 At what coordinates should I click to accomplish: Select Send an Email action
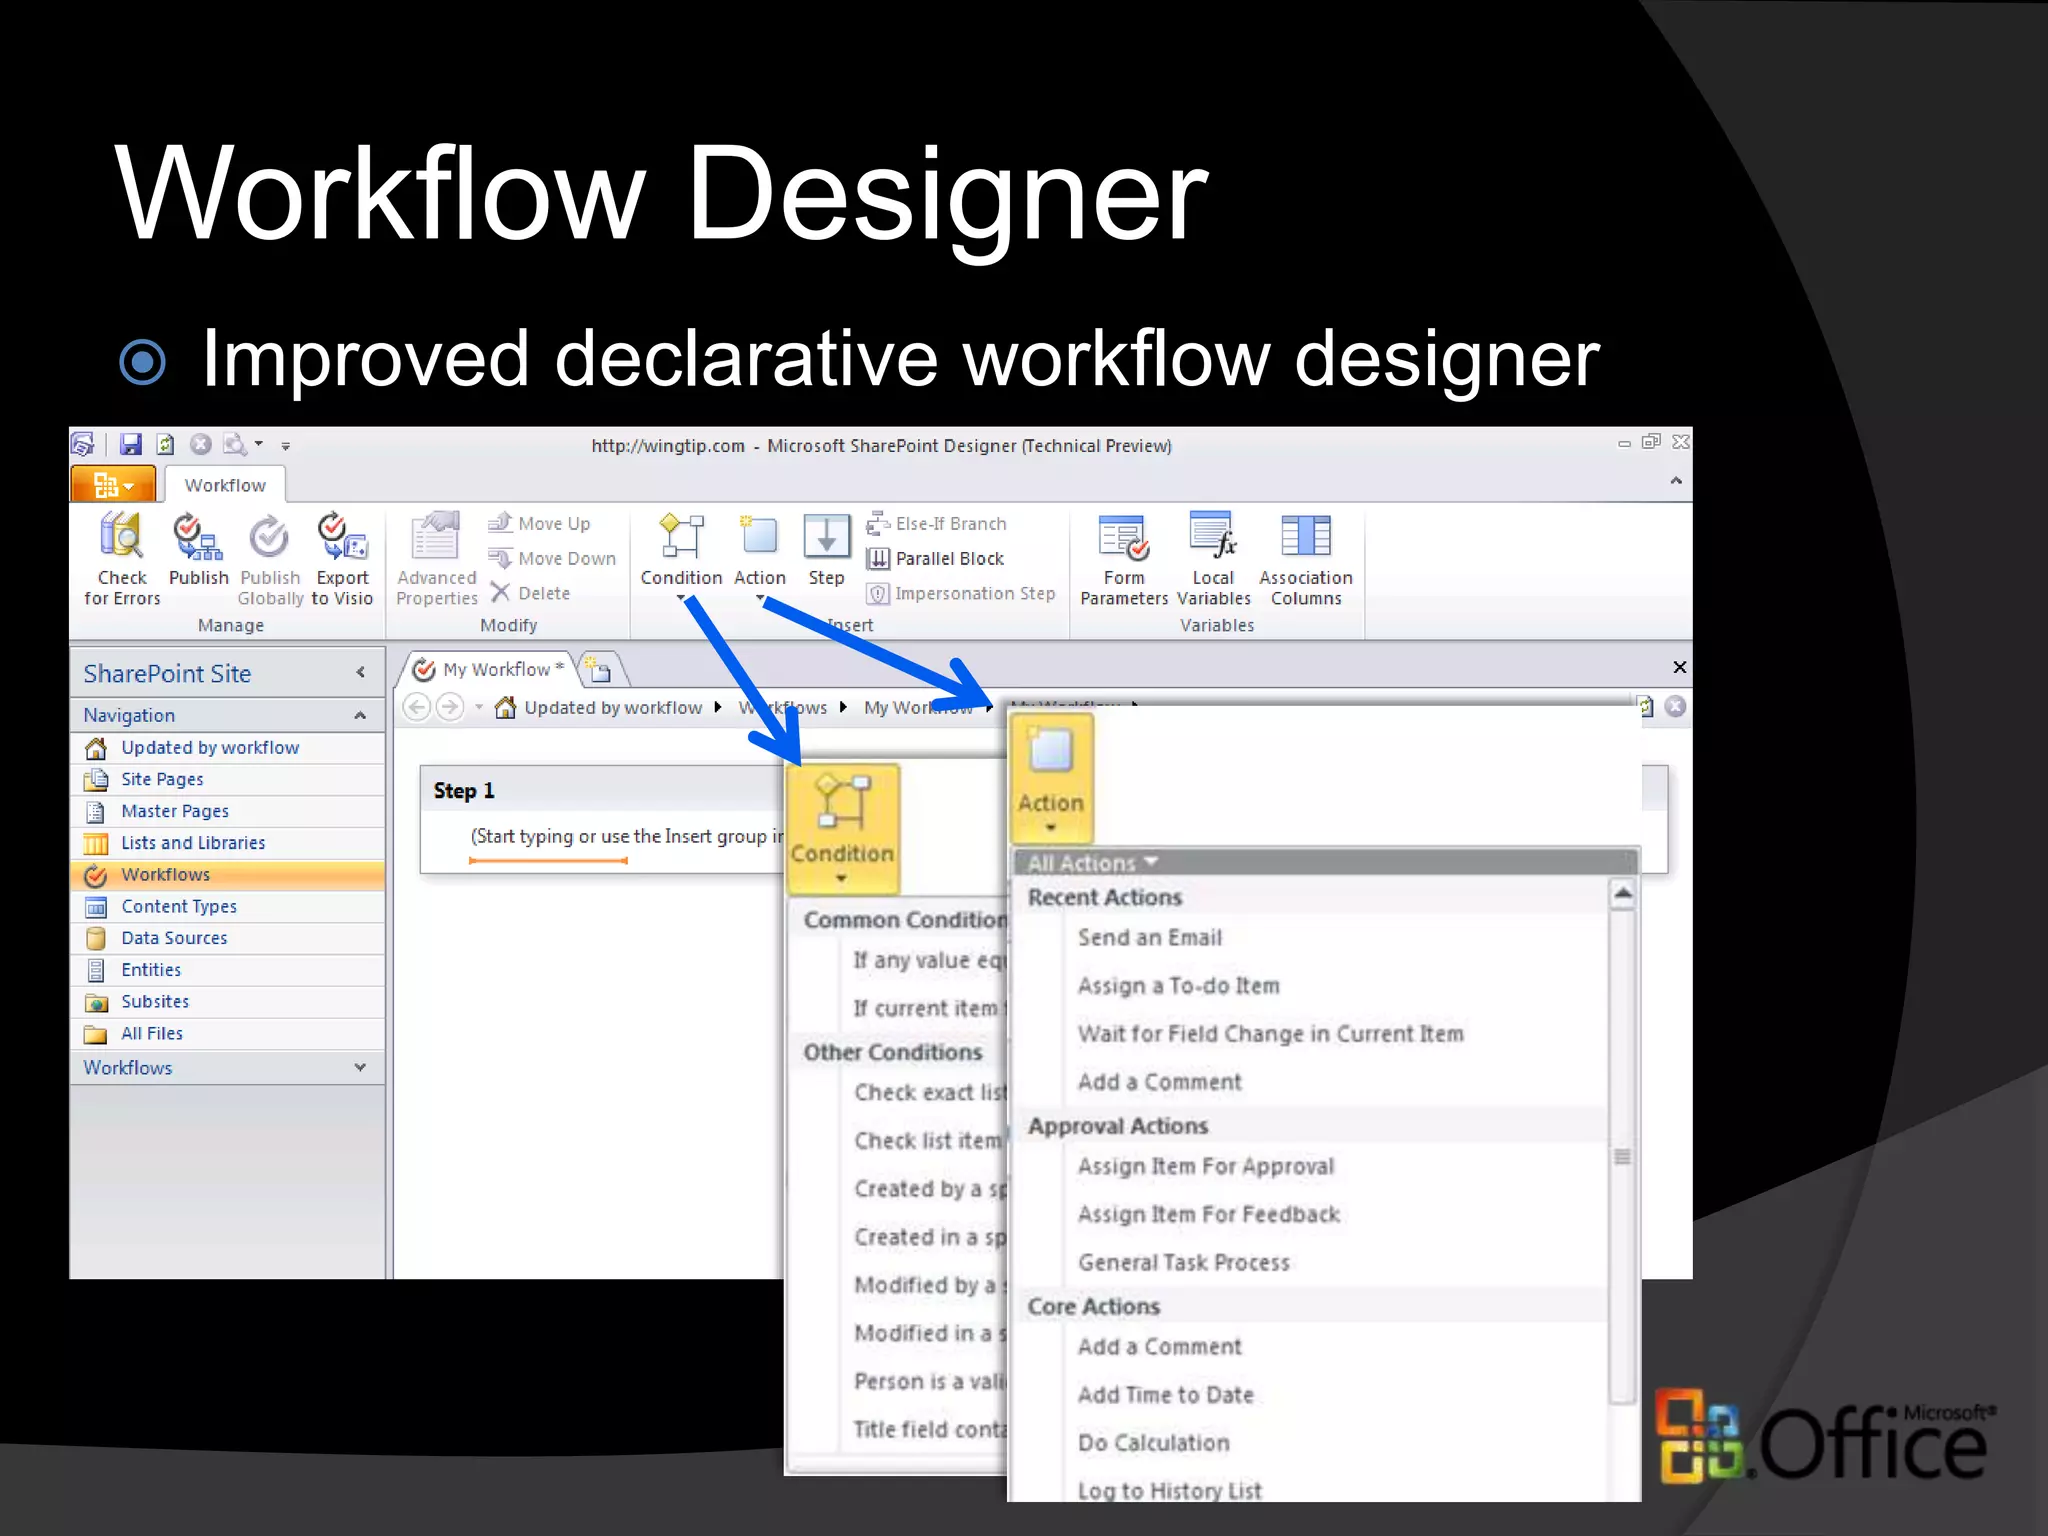(x=1150, y=937)
